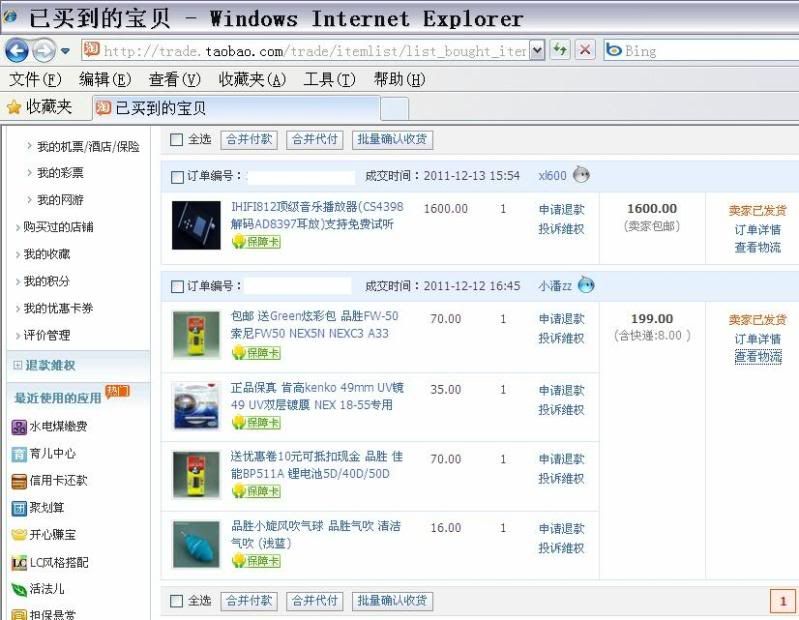This screenshot has height=620, width=799.
Task: Click Wangwang chat icon next to xl600
Action: click(x=581, y=175)
